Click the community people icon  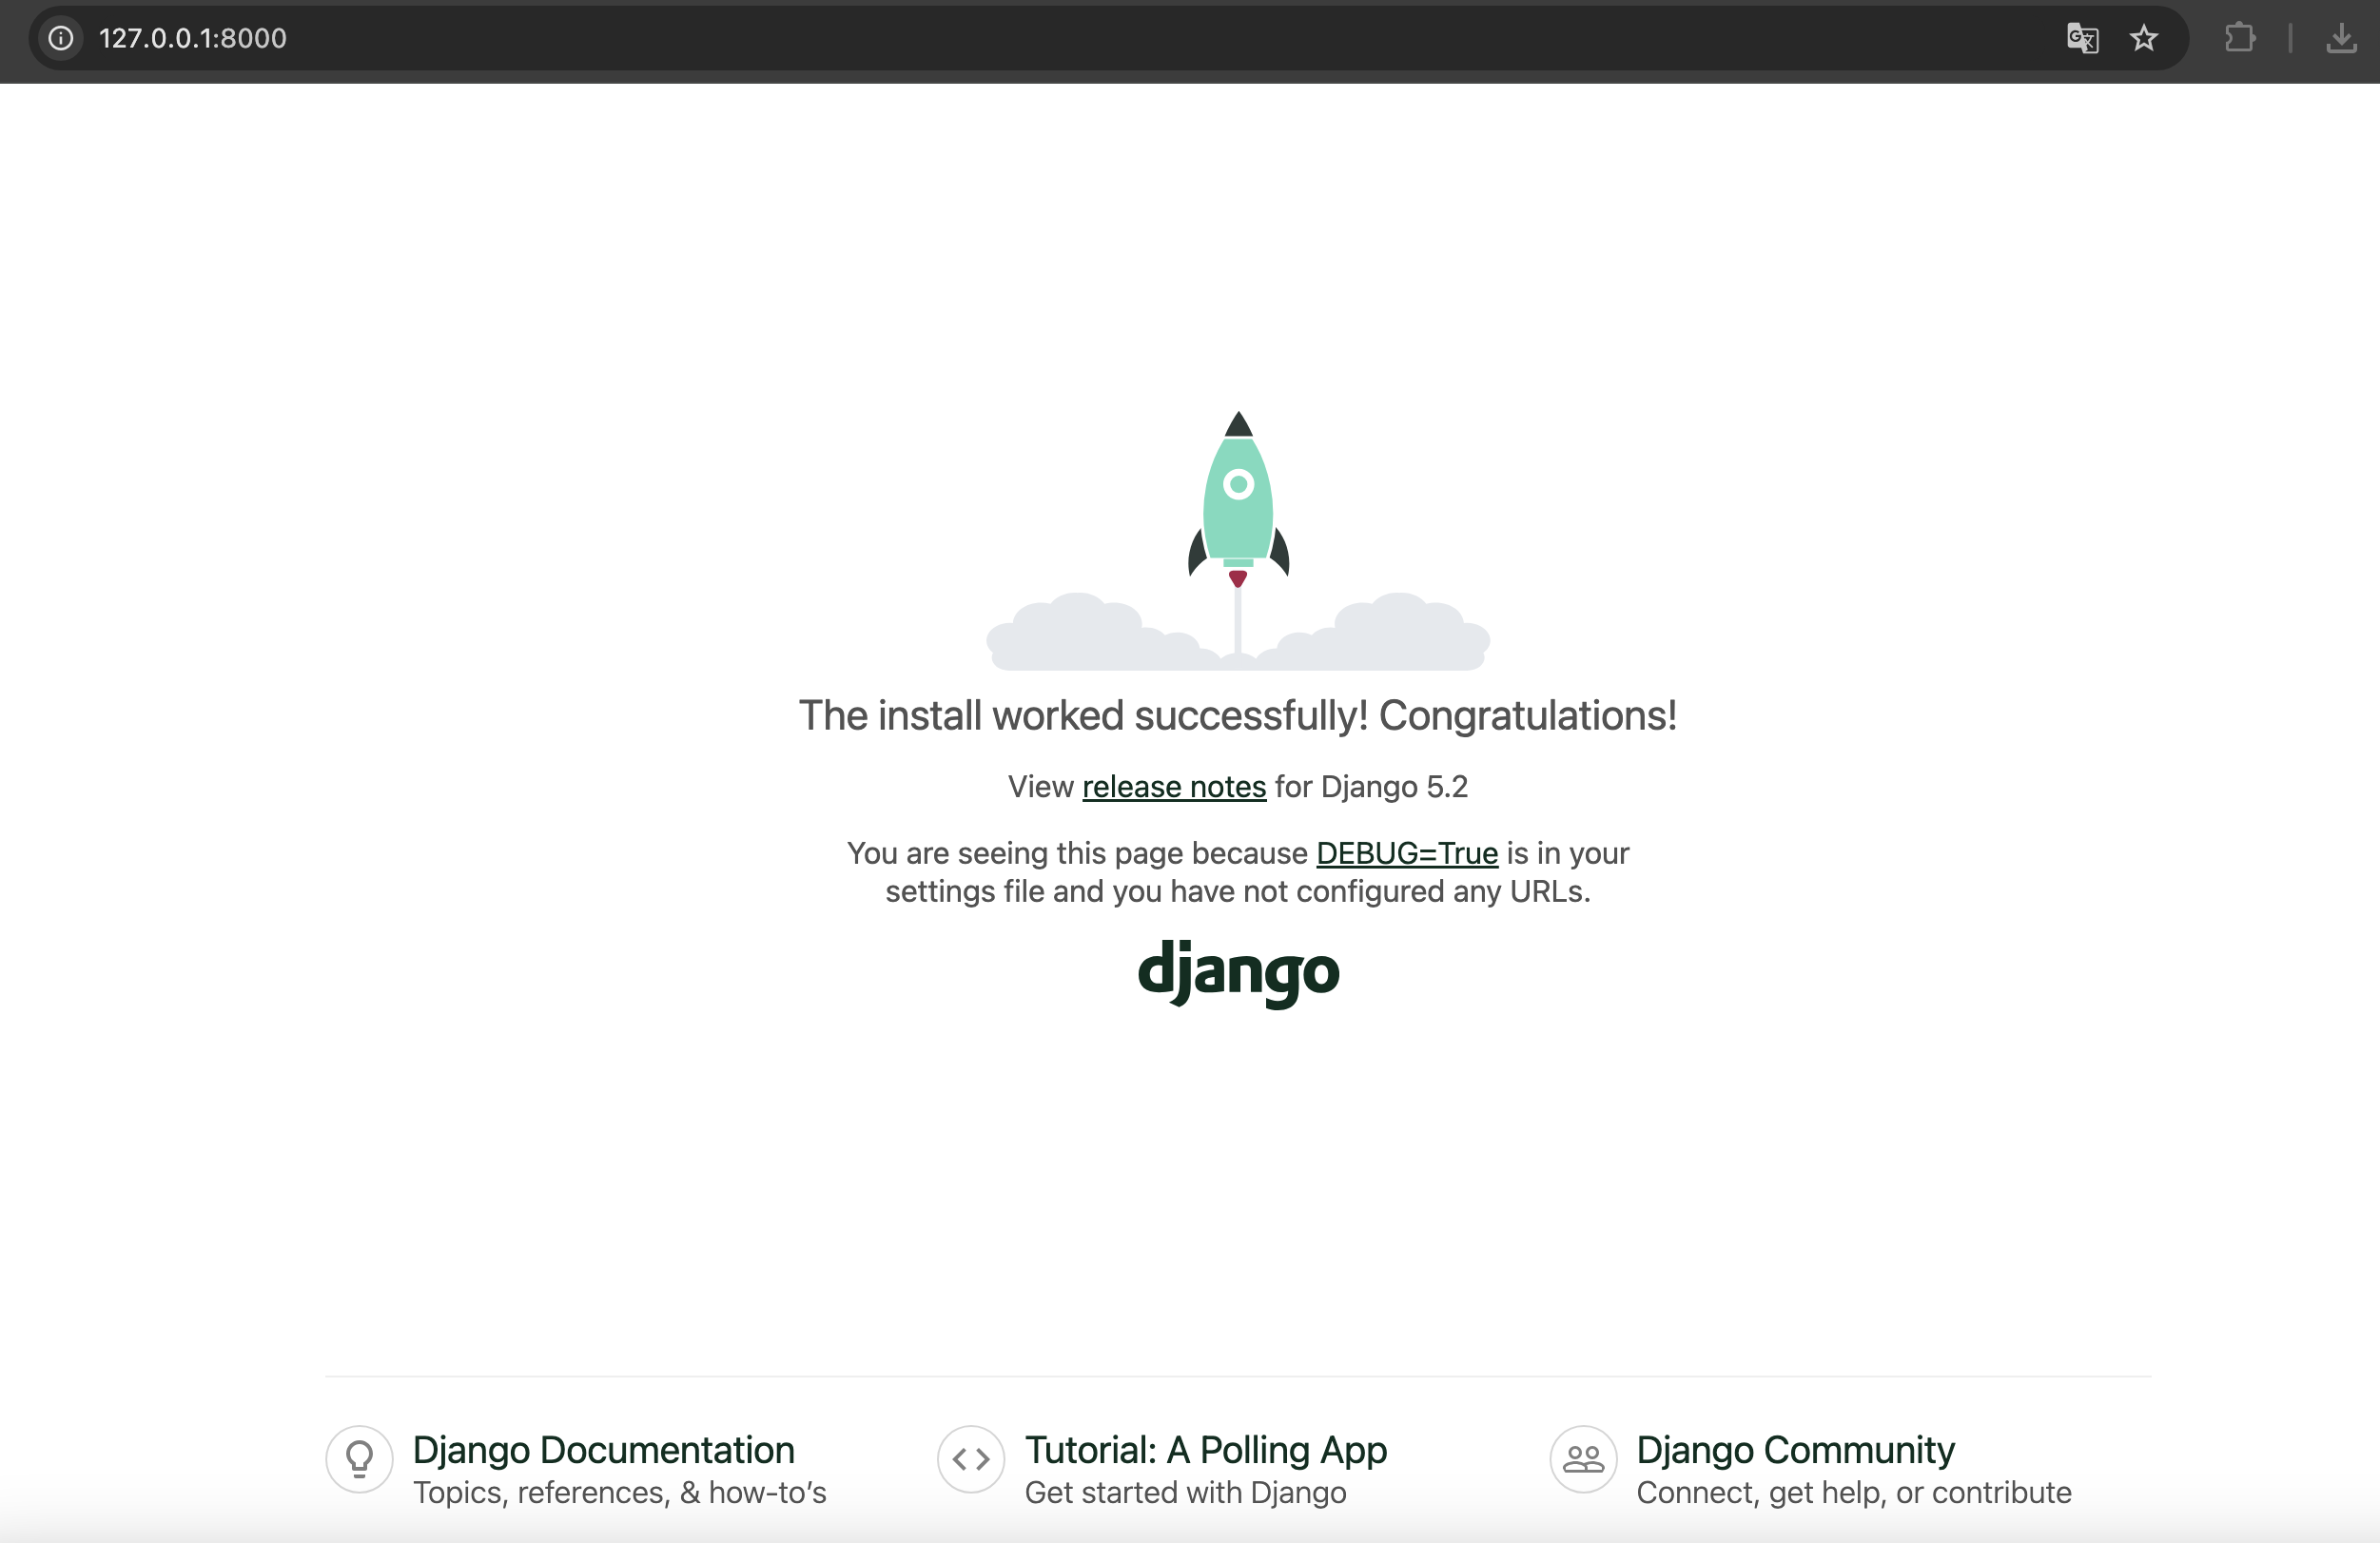(1583, 1459)
